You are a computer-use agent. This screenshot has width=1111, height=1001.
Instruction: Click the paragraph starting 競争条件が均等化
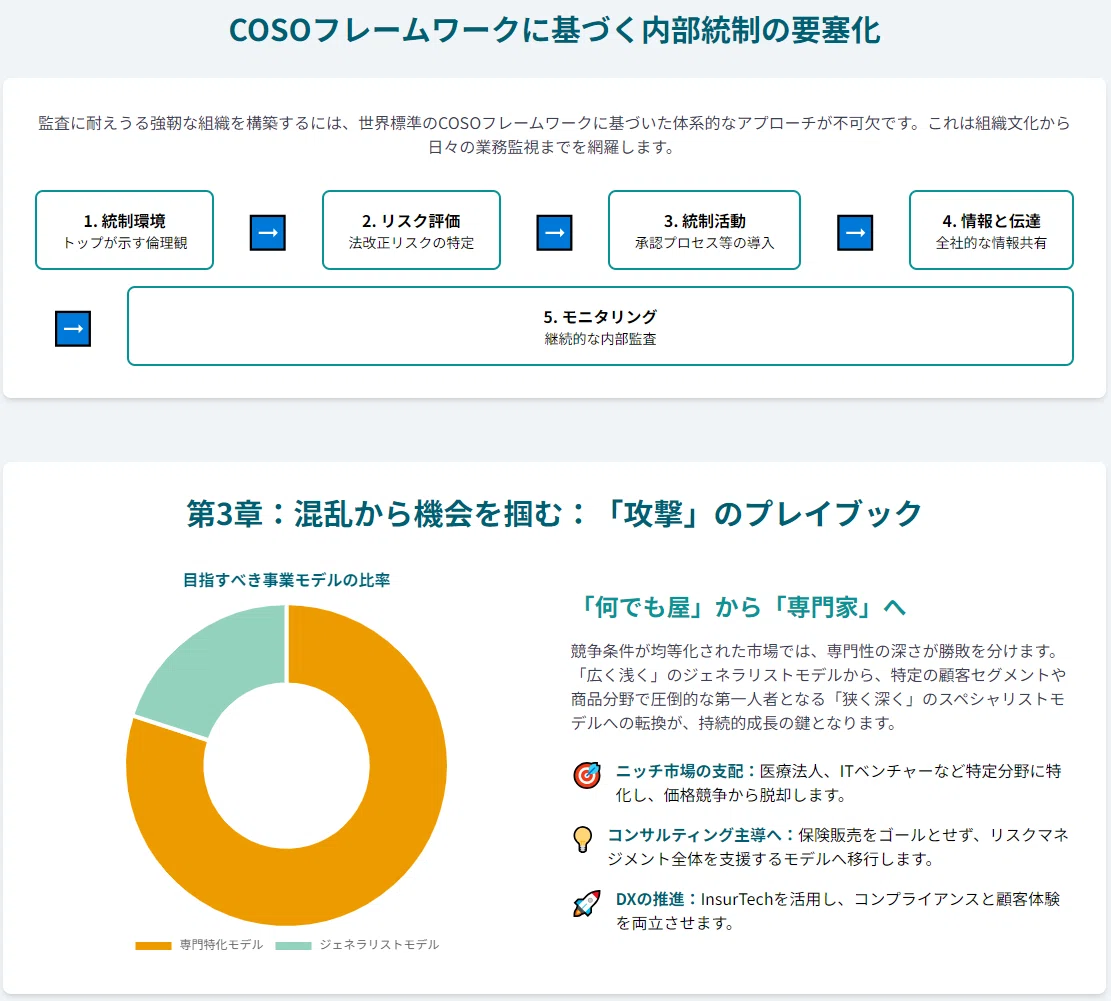pyautogui.click(x=818, y=687)
